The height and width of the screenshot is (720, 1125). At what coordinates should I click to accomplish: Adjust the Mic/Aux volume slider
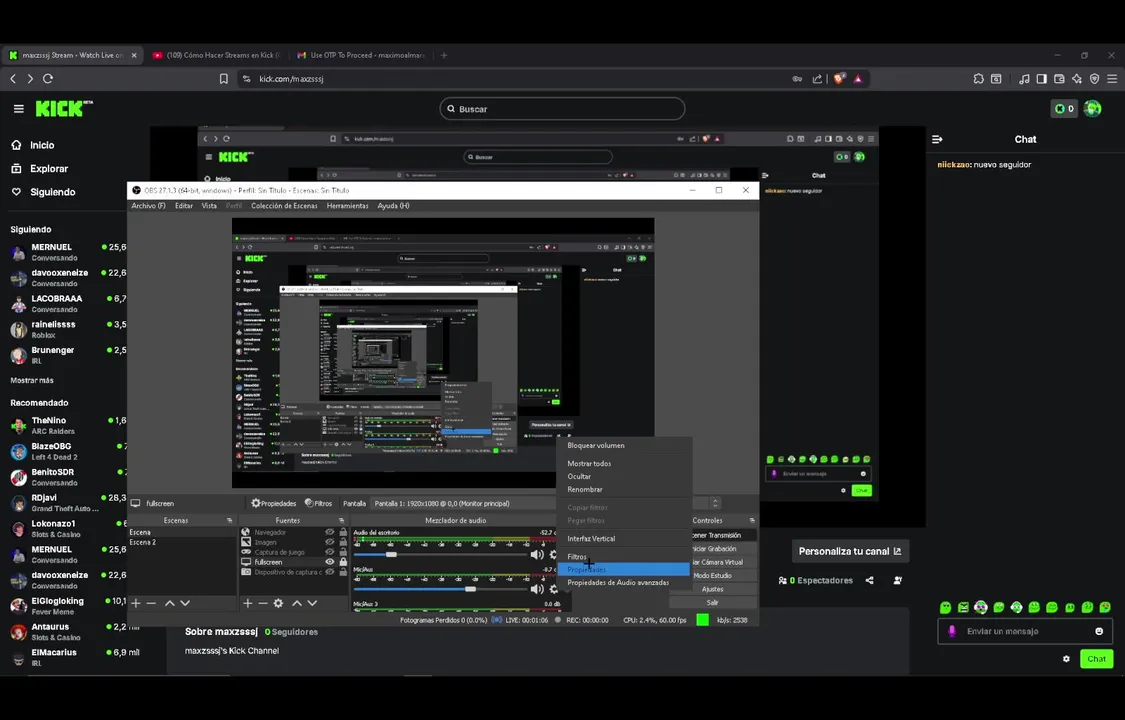point(441,589)
